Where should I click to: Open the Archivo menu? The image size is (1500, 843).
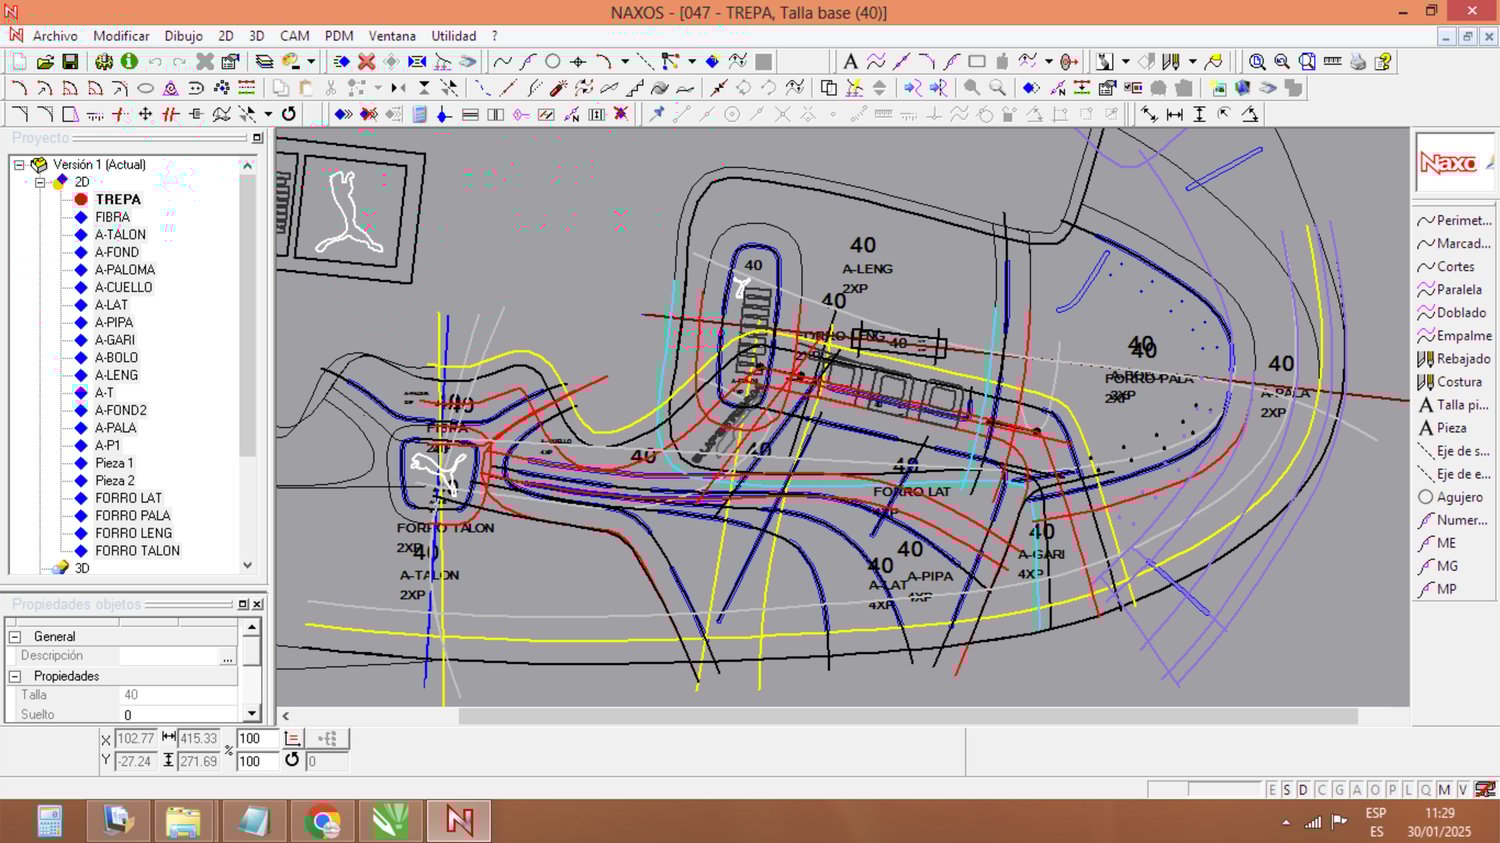(x=55, y=36)
